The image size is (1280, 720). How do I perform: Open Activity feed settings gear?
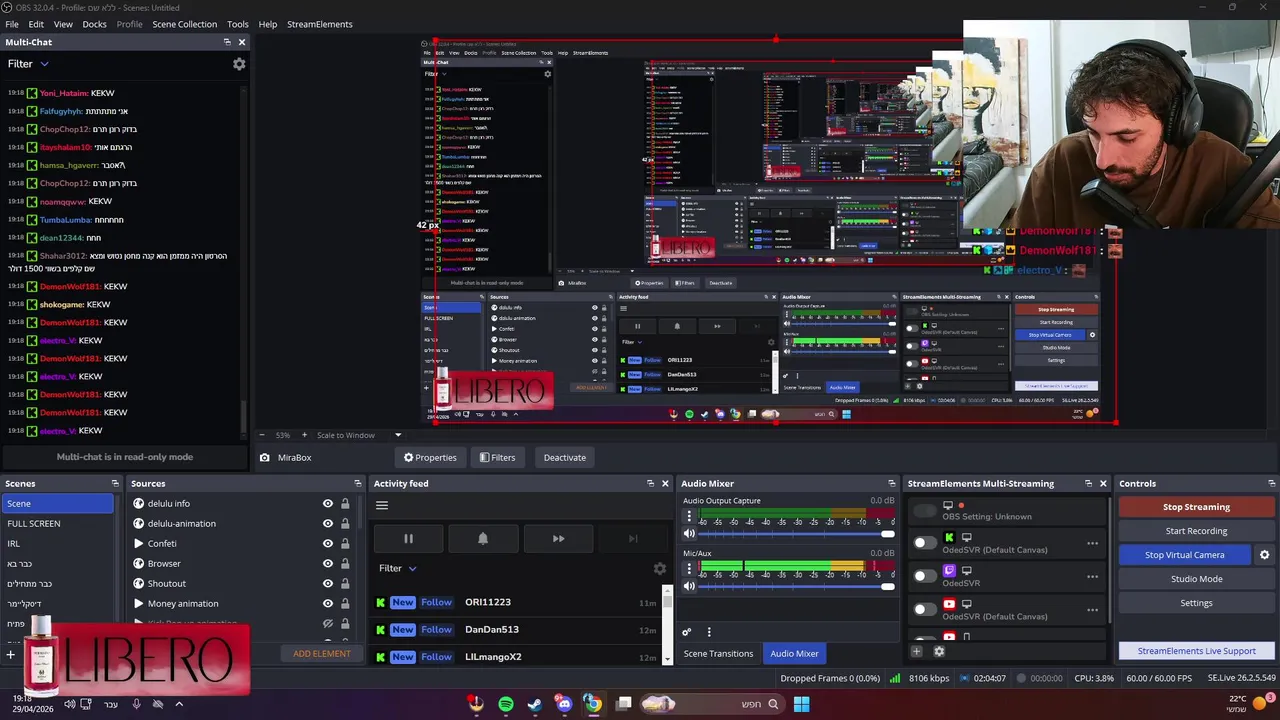(x=660, y=569)
